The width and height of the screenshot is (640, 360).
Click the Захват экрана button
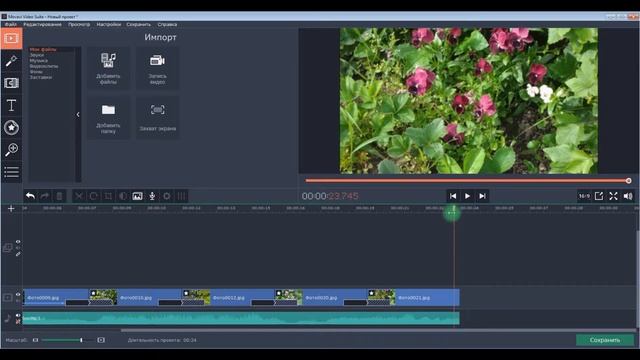tap(158, 118)
